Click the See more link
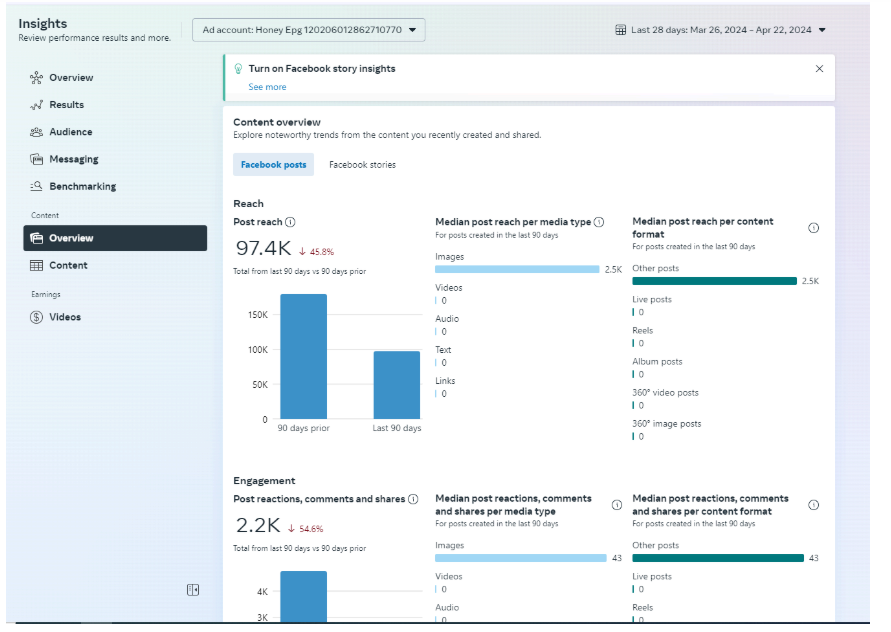 point(267,87)
